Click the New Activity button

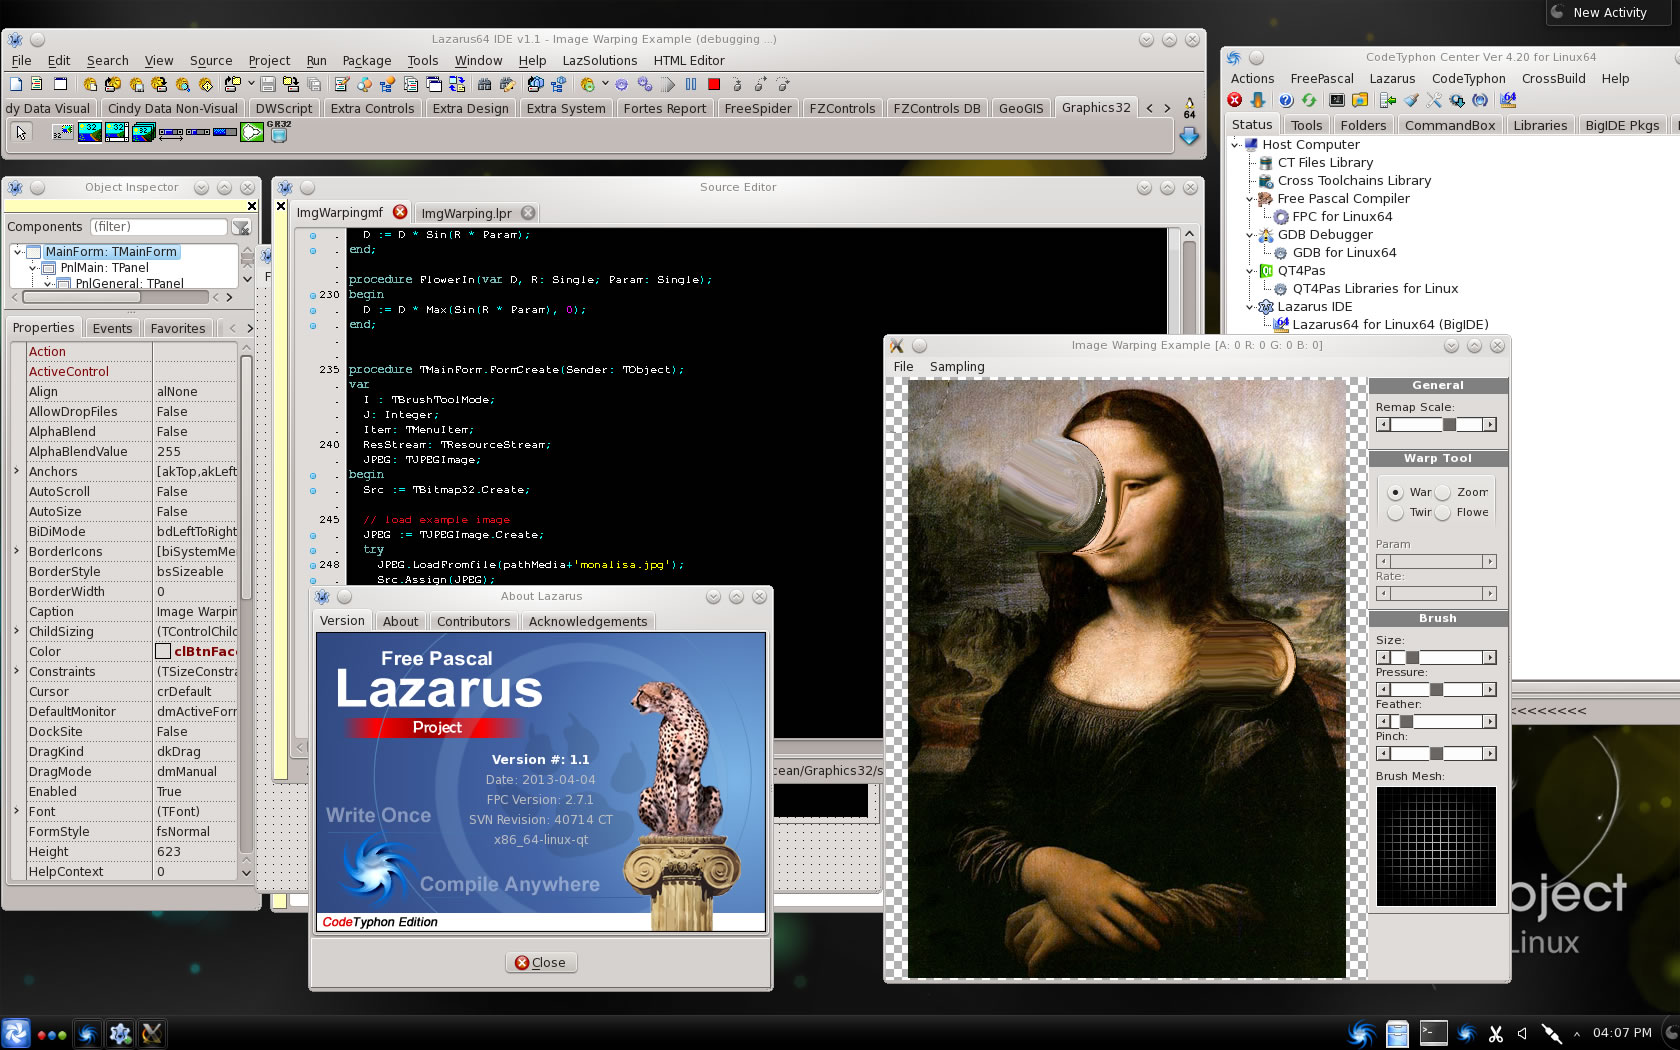(x=1610, y=13)
